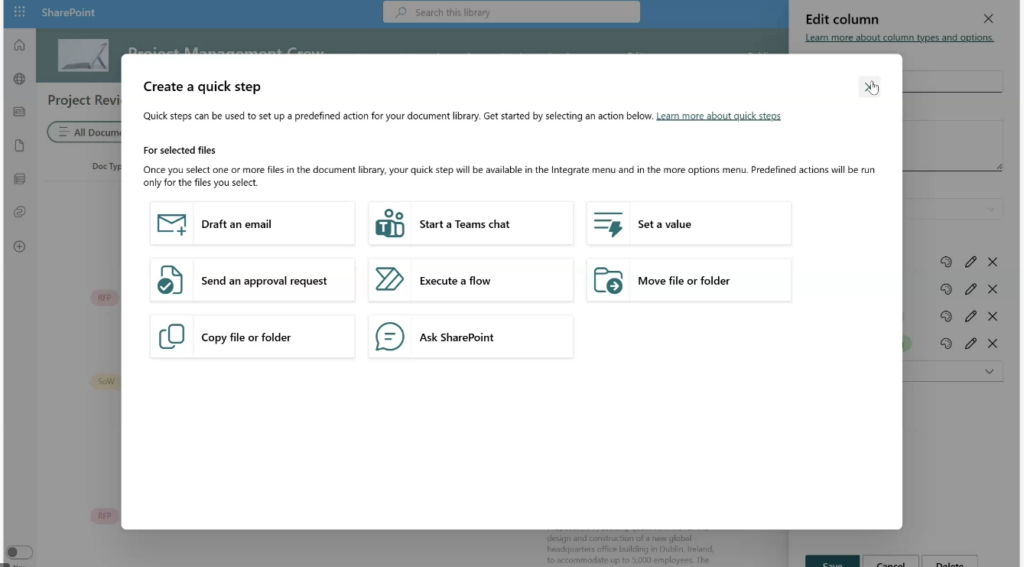The width and height of the screenshot is (1024, 567).
Task: Click the Draft an email envelope icon
Action: (172, 224)
